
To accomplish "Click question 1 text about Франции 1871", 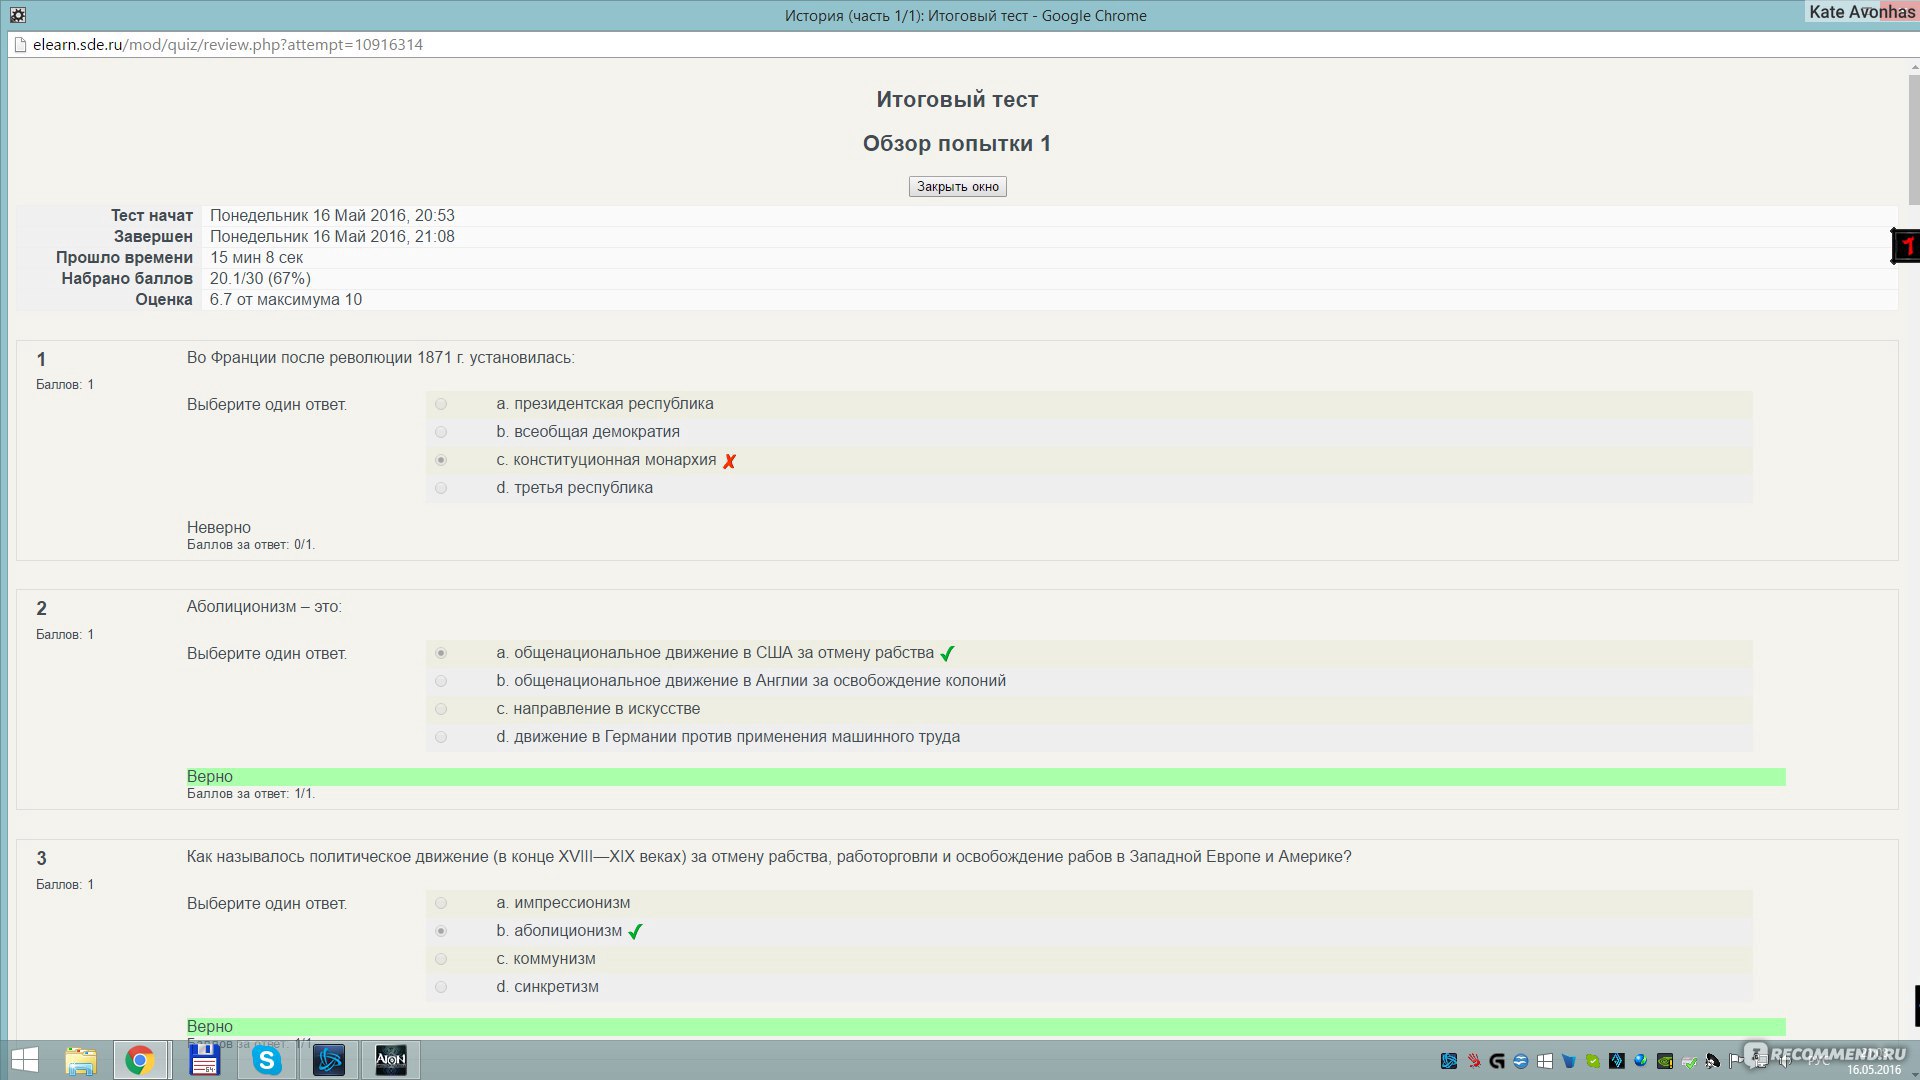I will point(380,358).
